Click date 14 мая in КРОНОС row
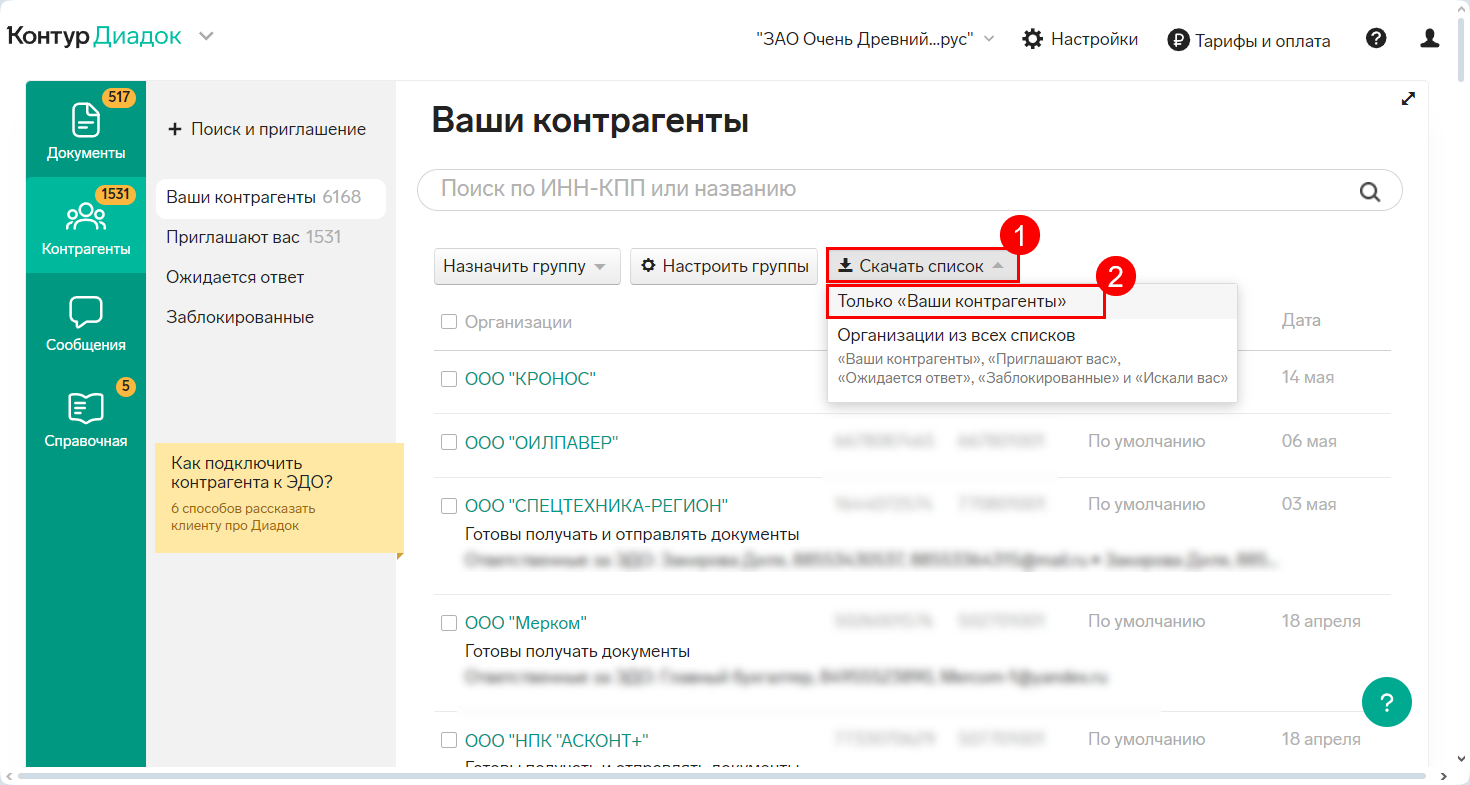Image resolution: width=1470 pixels, height=785 pixels. coord(1308,377)
